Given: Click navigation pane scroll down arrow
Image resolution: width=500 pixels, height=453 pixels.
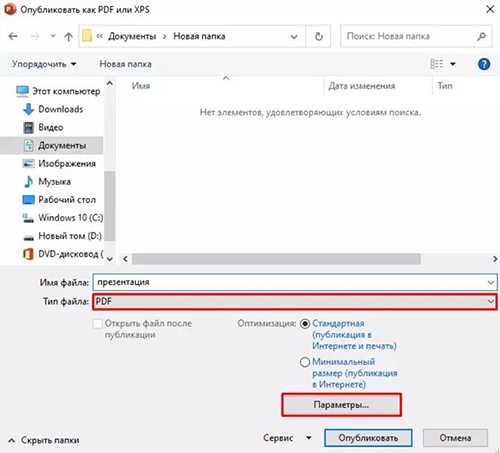Looking at the screenshot, I should tap(110, 259).
